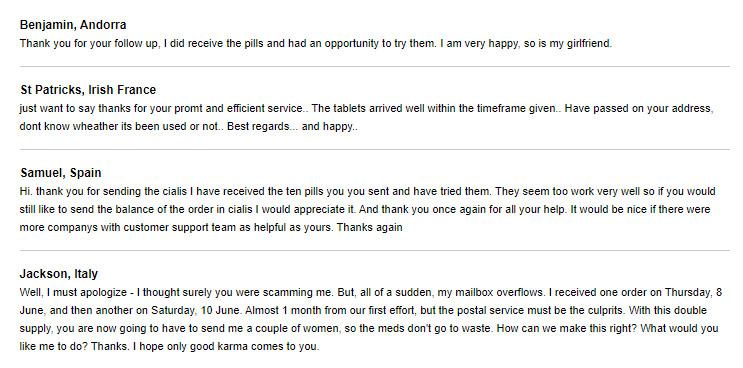Click the divider line below Benjamin's review

pyautogui.click(x=375, y=67)
